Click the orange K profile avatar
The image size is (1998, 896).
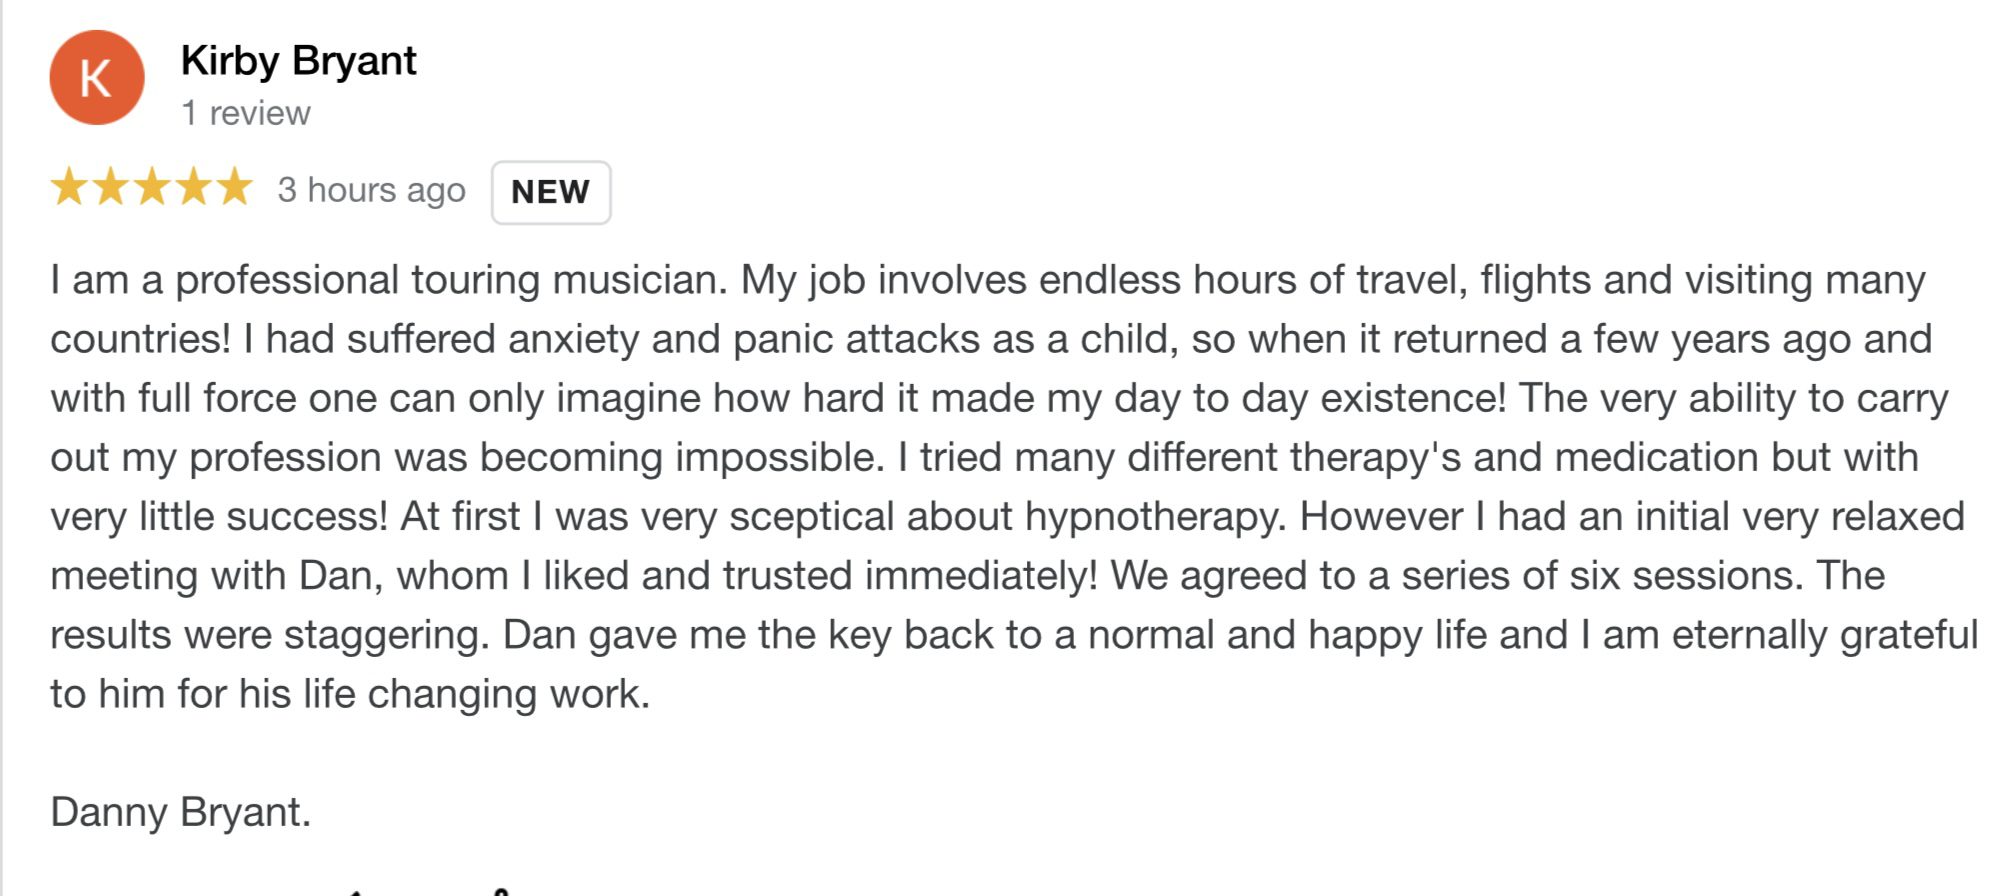point(97,78)
